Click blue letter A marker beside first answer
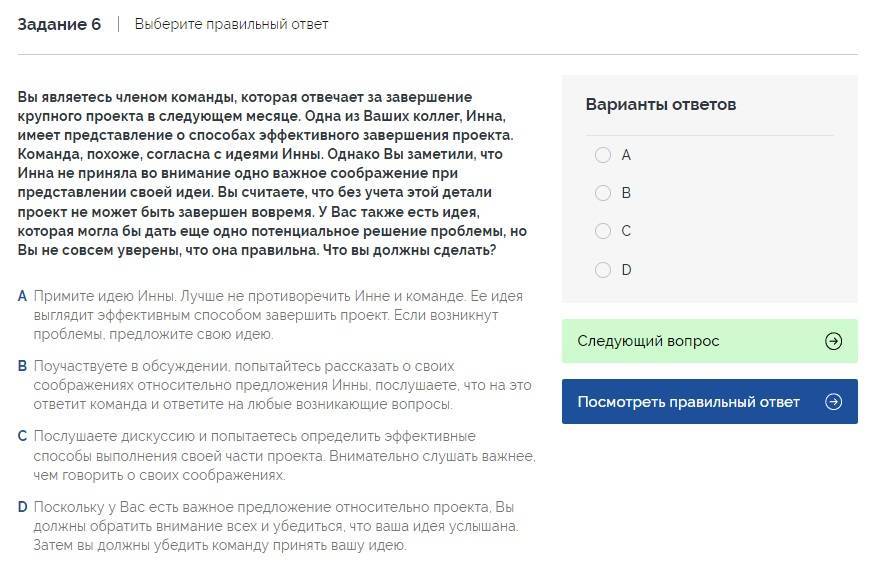 pos(22,296)
